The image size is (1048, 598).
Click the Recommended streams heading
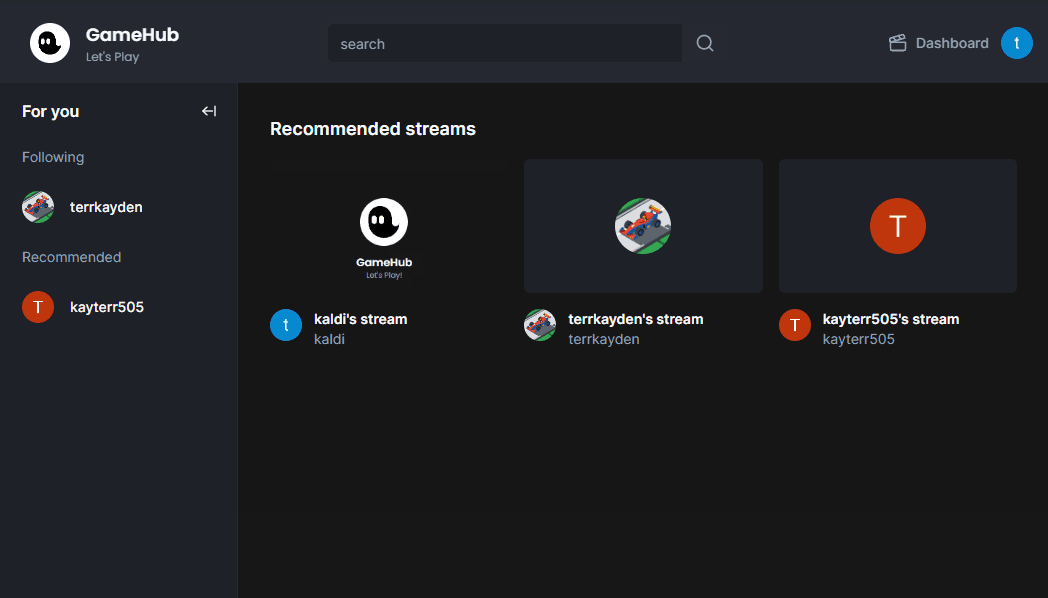coord(373,128)
